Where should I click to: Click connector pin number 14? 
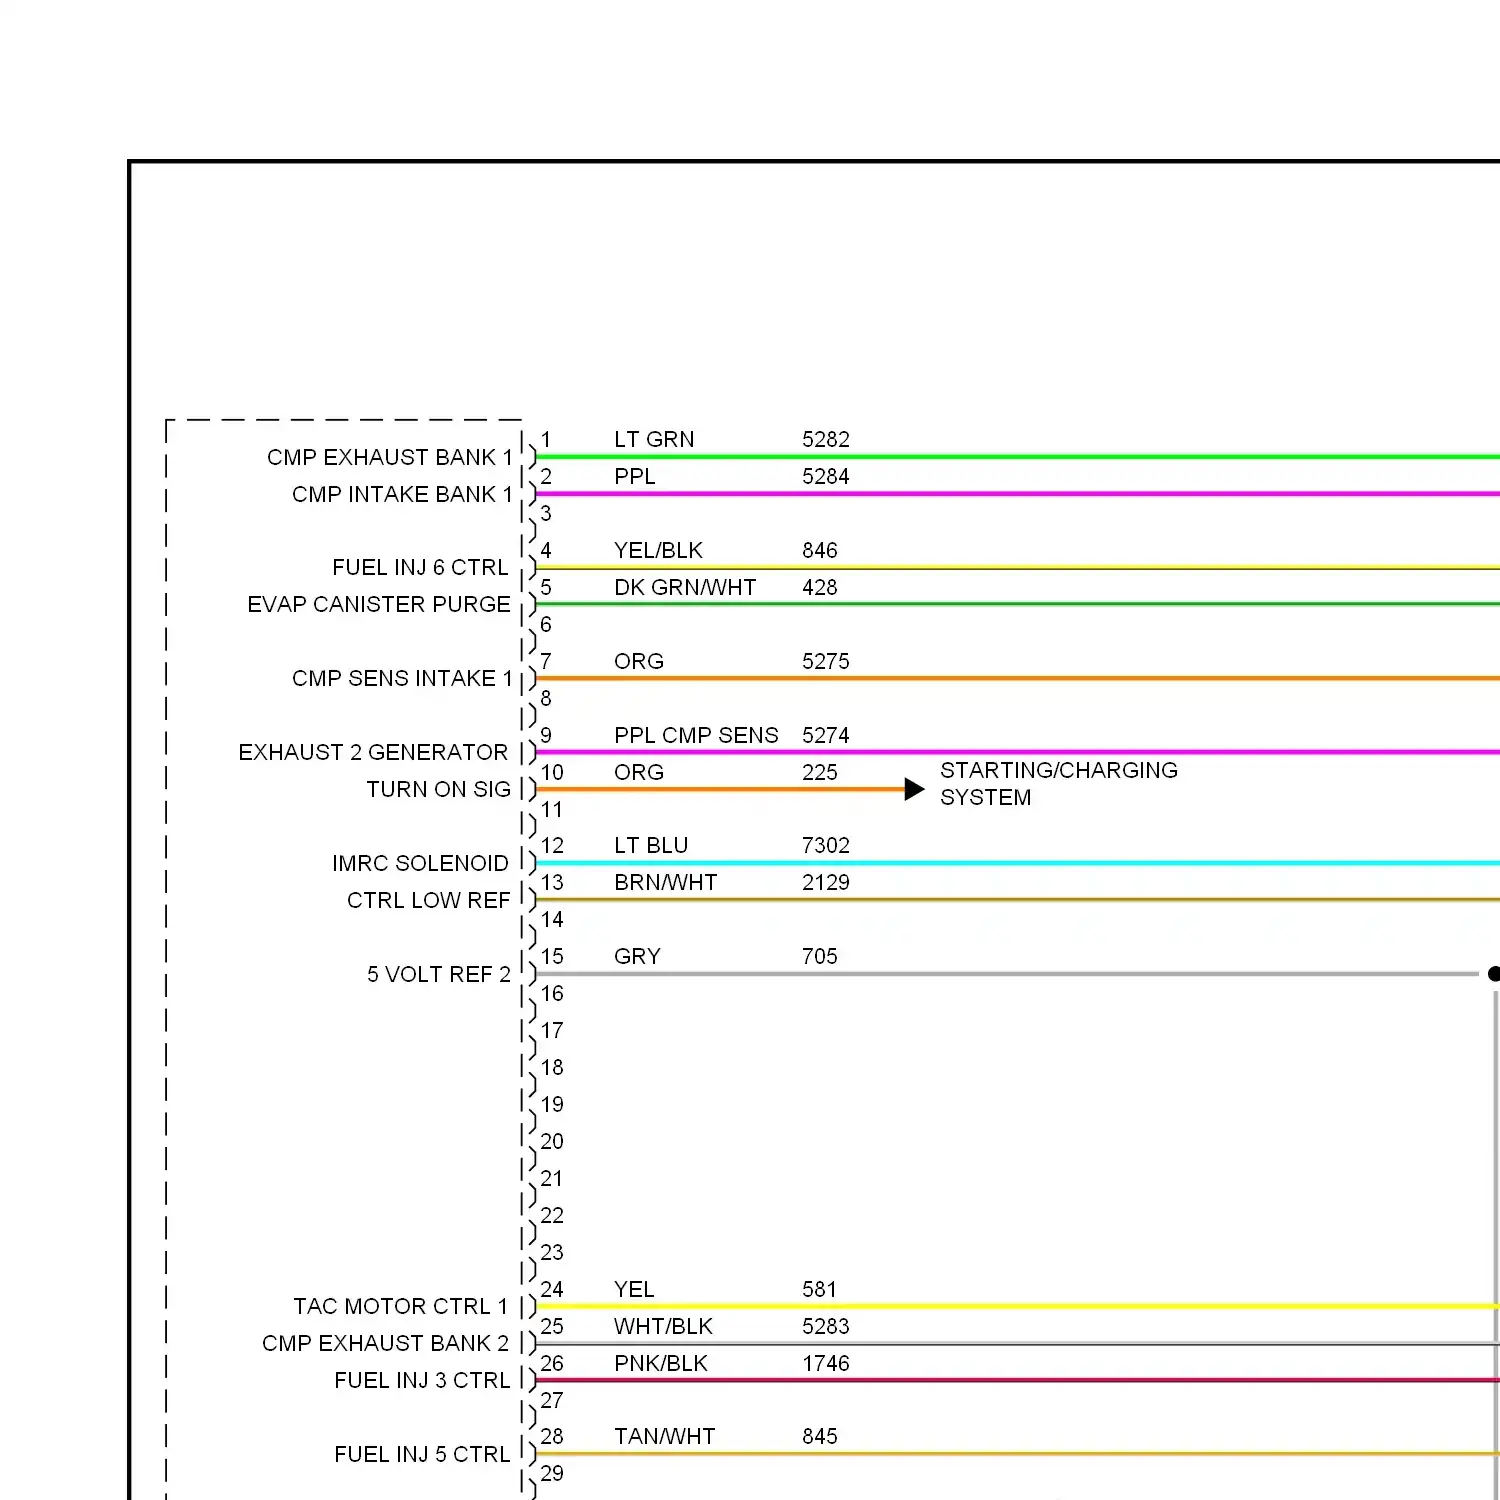click(x=552, y=919)
